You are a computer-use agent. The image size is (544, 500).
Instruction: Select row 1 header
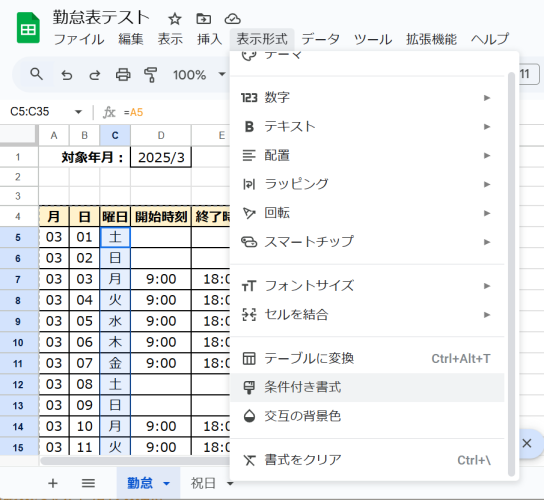pos(18,157)
